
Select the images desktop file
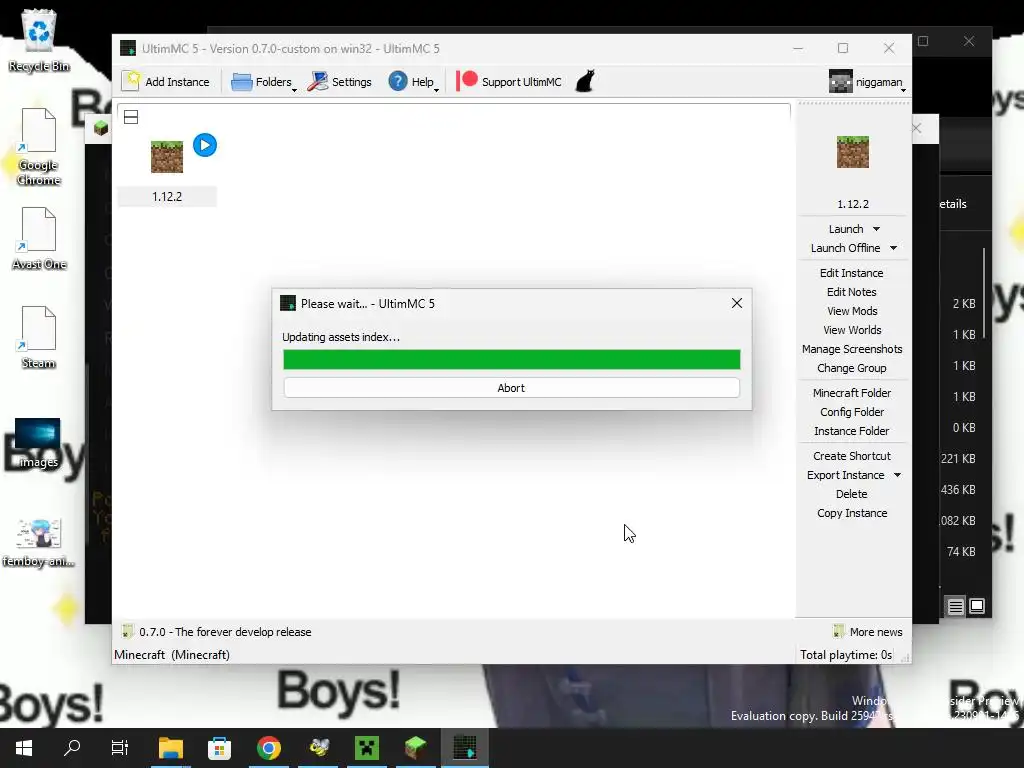click(x=38, y=443)
